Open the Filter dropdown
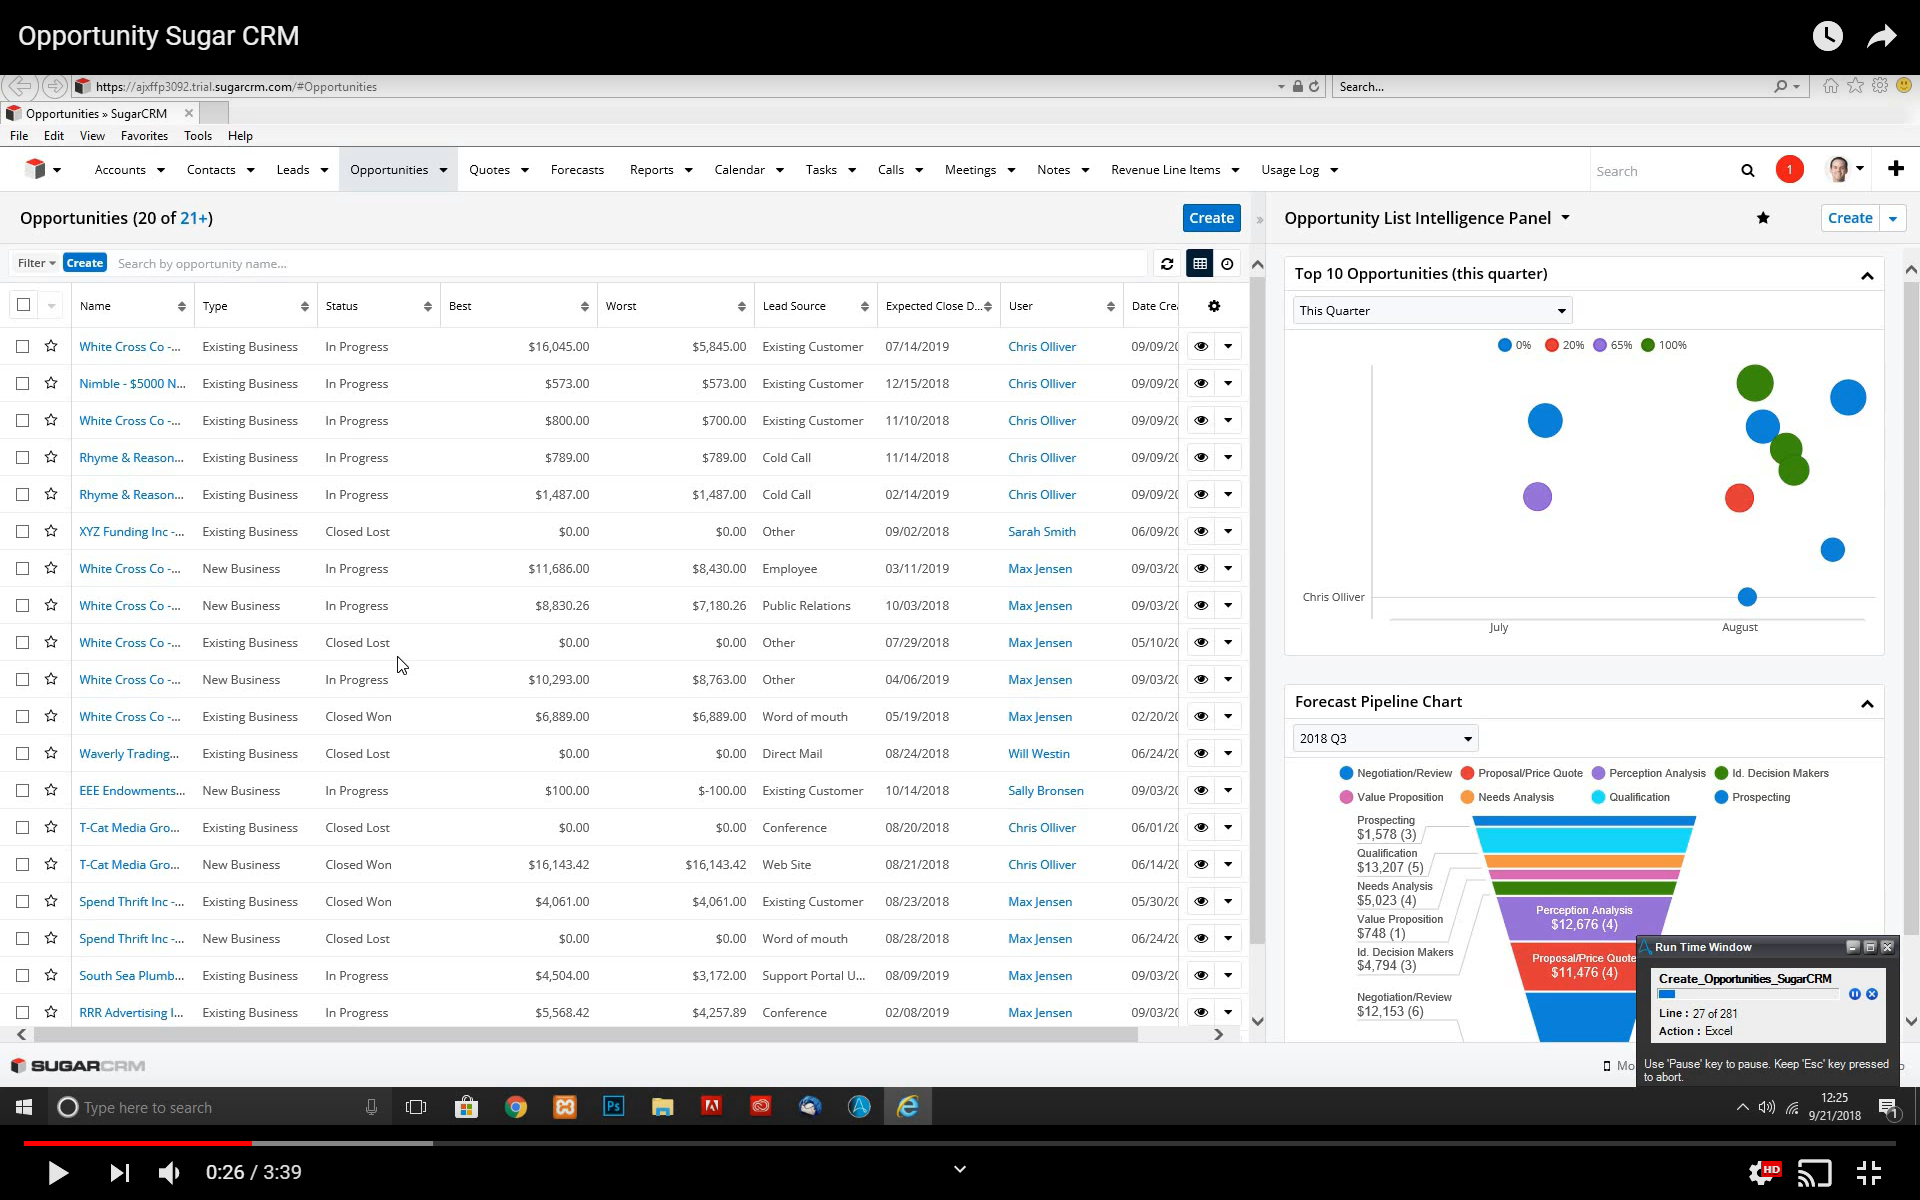This screenshot has width=1920, height=1200. (x=36, y=263)
